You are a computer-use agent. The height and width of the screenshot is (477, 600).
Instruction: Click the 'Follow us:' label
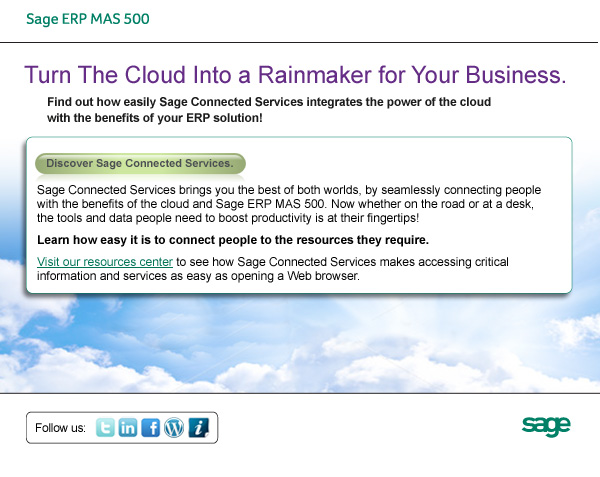(60, 428)
